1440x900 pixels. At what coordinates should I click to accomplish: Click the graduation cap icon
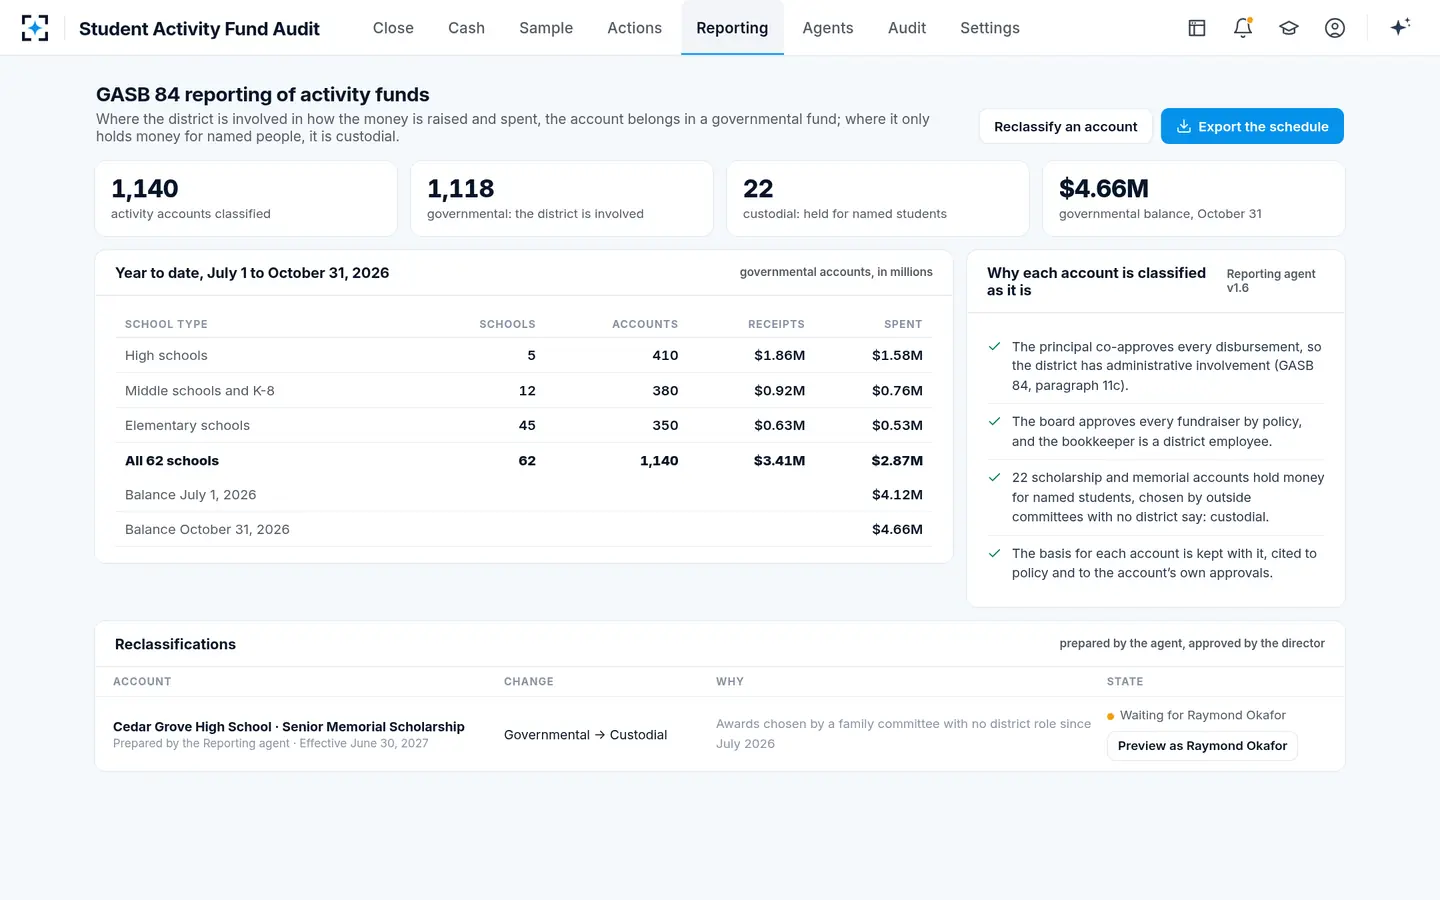pos(1289,28)
